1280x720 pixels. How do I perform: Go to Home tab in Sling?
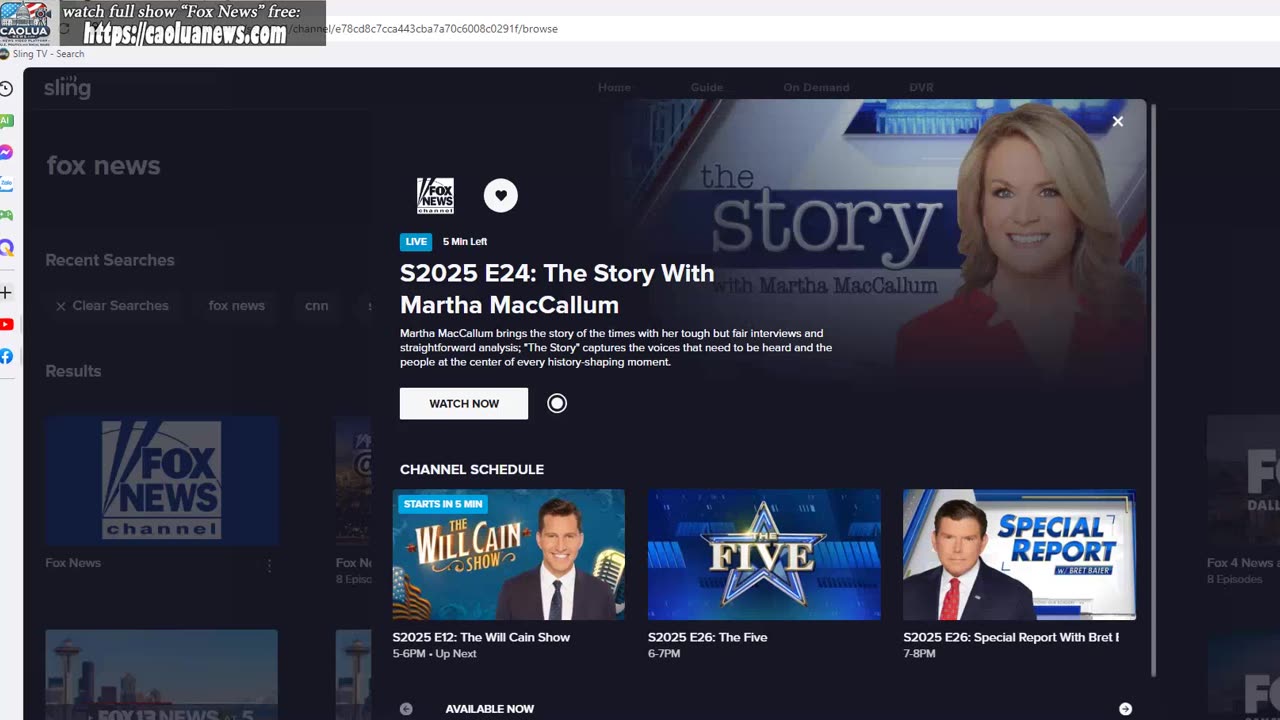coord(614,88)
